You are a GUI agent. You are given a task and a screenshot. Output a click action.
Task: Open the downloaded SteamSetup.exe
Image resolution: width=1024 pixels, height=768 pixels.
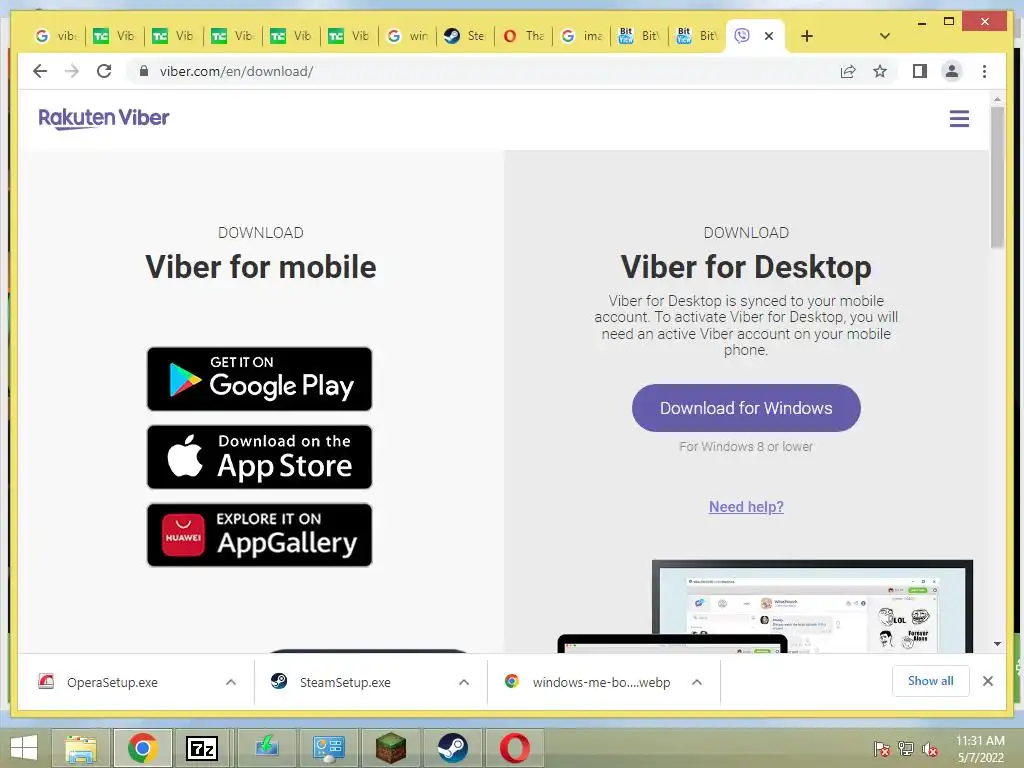coord(345,682)
